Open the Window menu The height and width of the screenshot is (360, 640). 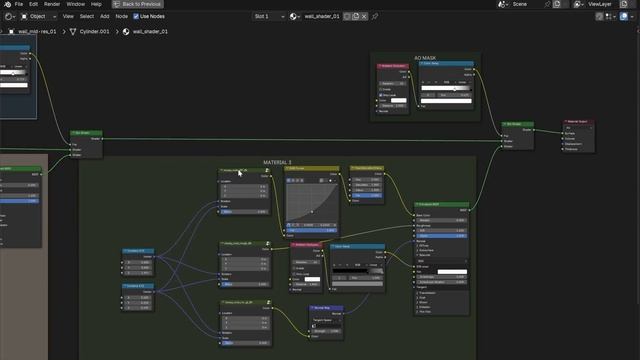point(76,4)
